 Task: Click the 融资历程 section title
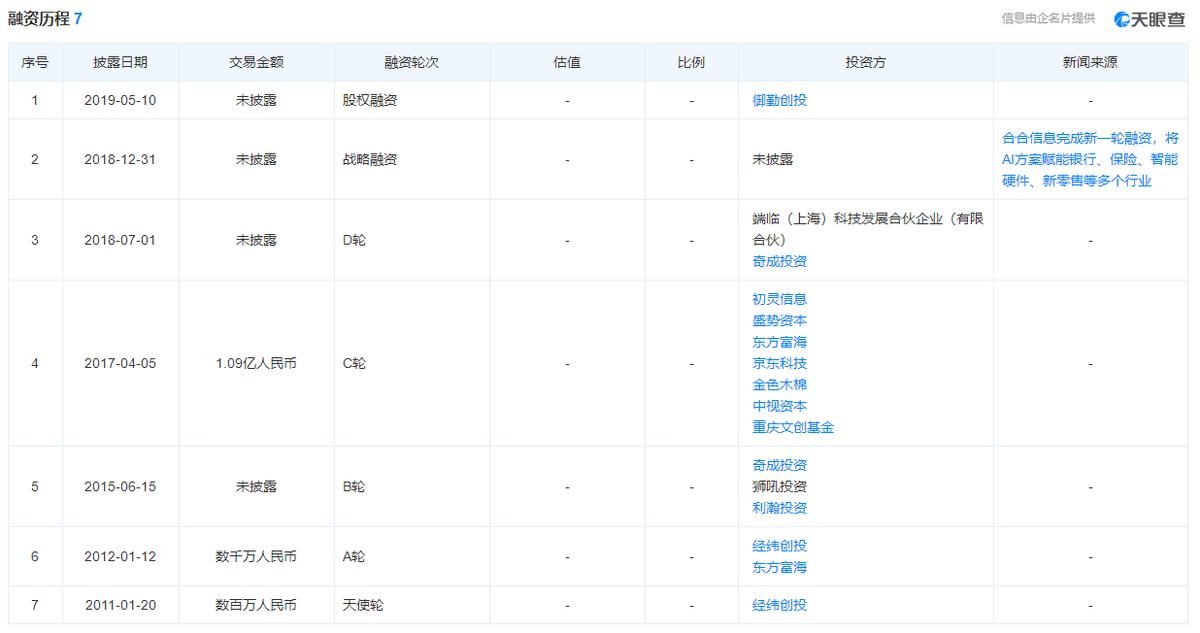(x=39, y=19)
